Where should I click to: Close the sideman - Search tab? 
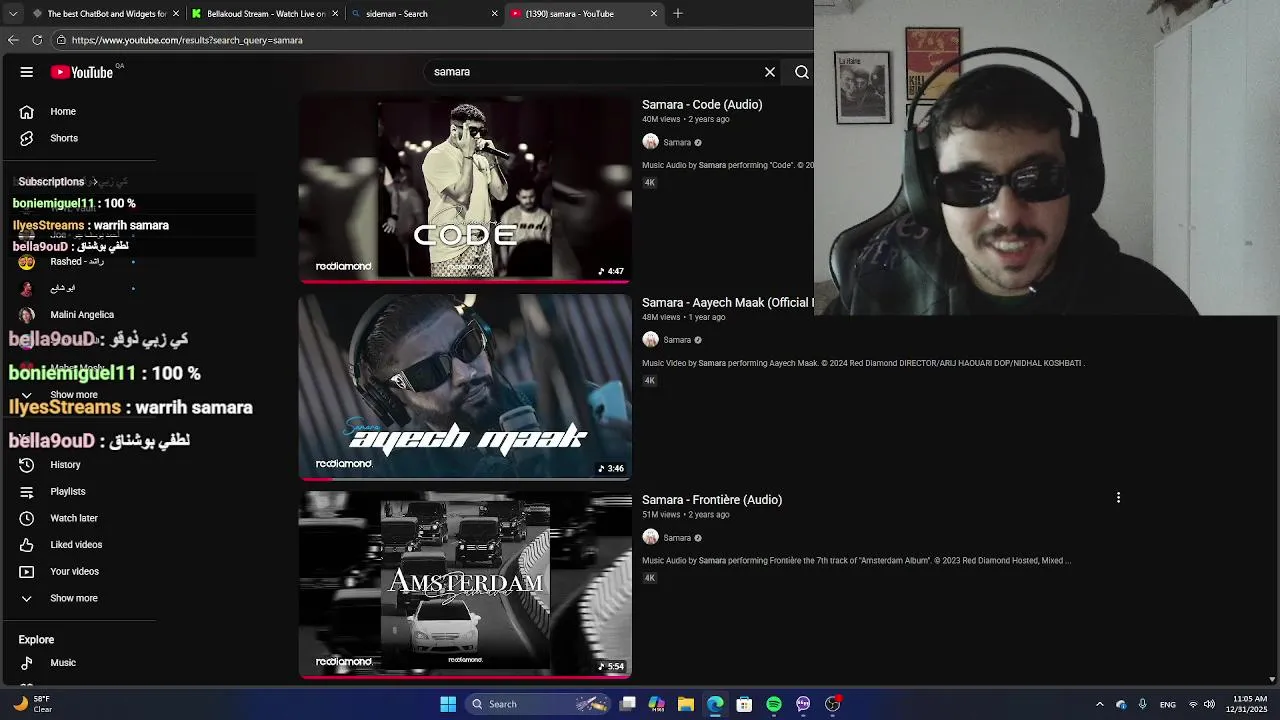[x=494, y=14]
